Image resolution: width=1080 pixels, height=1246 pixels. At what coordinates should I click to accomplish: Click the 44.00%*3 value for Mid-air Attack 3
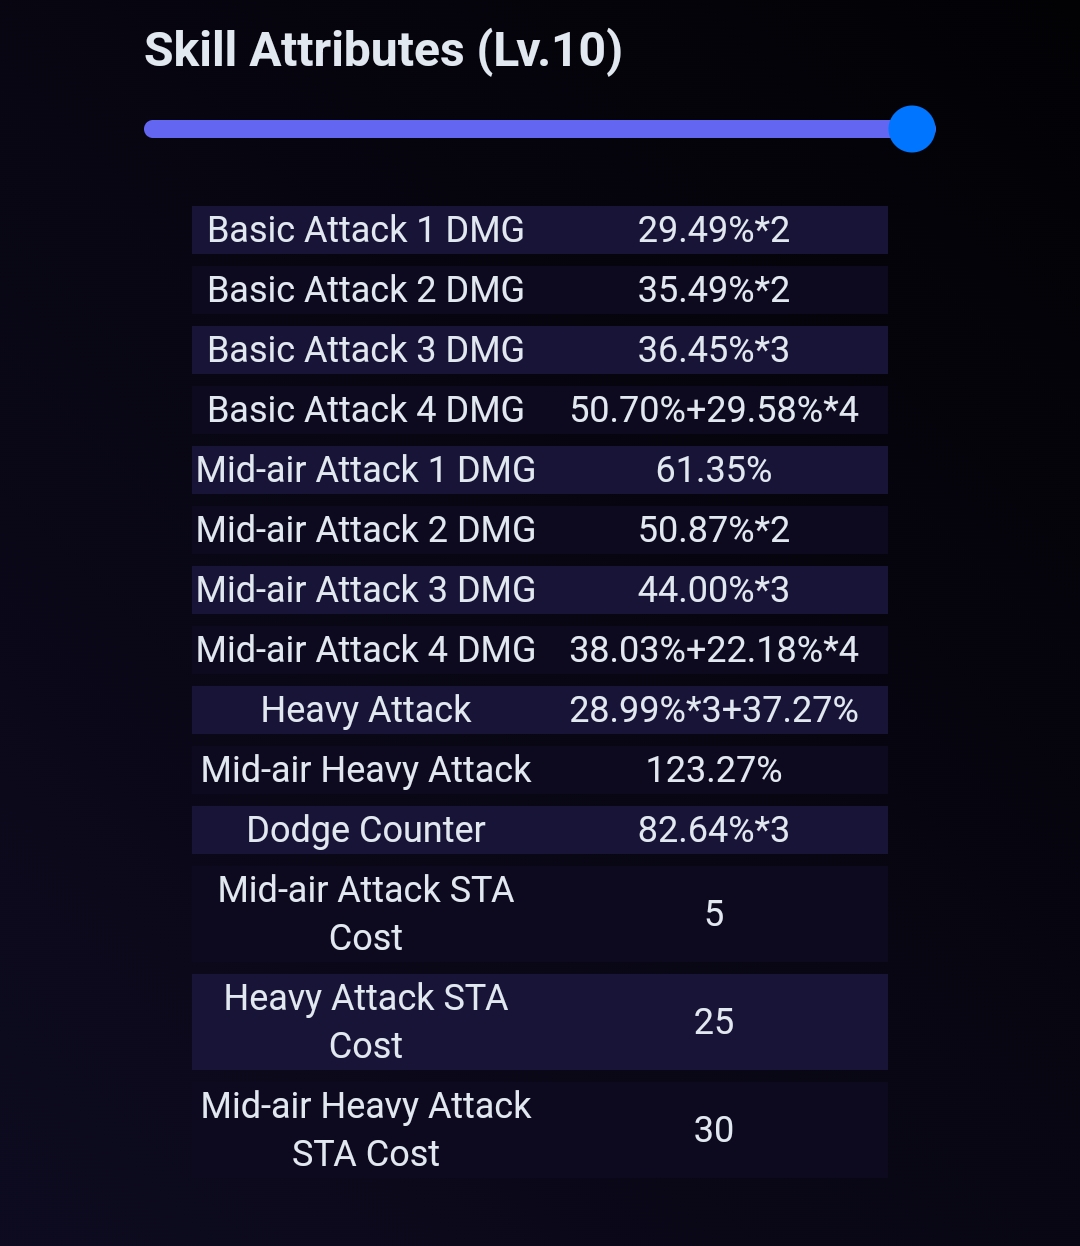(x=714, y=590)
